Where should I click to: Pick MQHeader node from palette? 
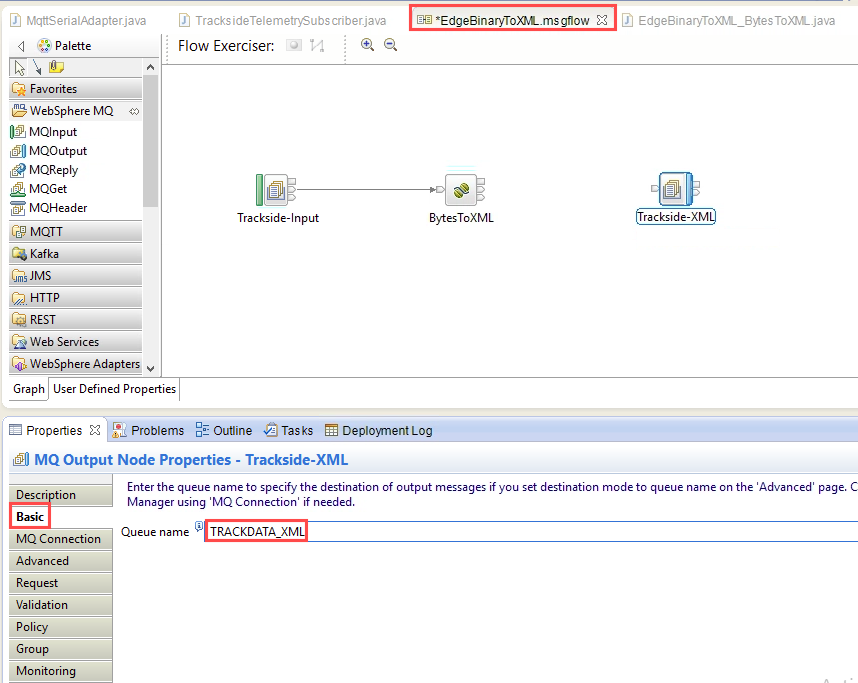click(x=49, y=208)
